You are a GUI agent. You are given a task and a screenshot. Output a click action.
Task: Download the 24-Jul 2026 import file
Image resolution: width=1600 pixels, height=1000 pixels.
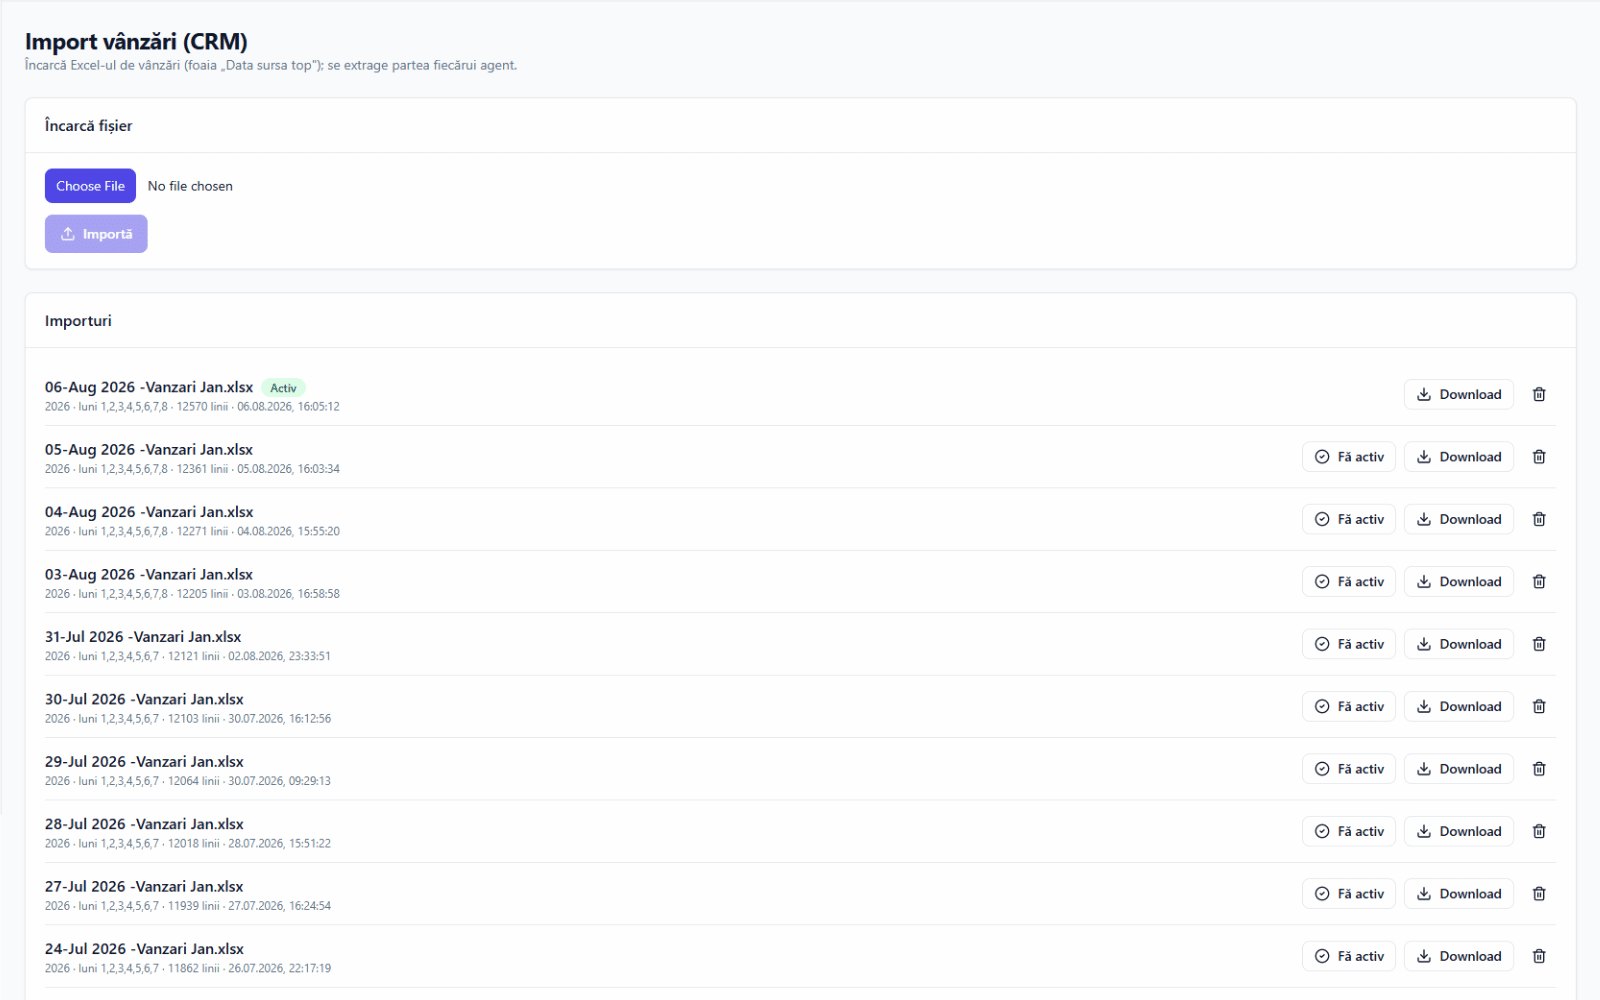click(x=1459, y=957)
